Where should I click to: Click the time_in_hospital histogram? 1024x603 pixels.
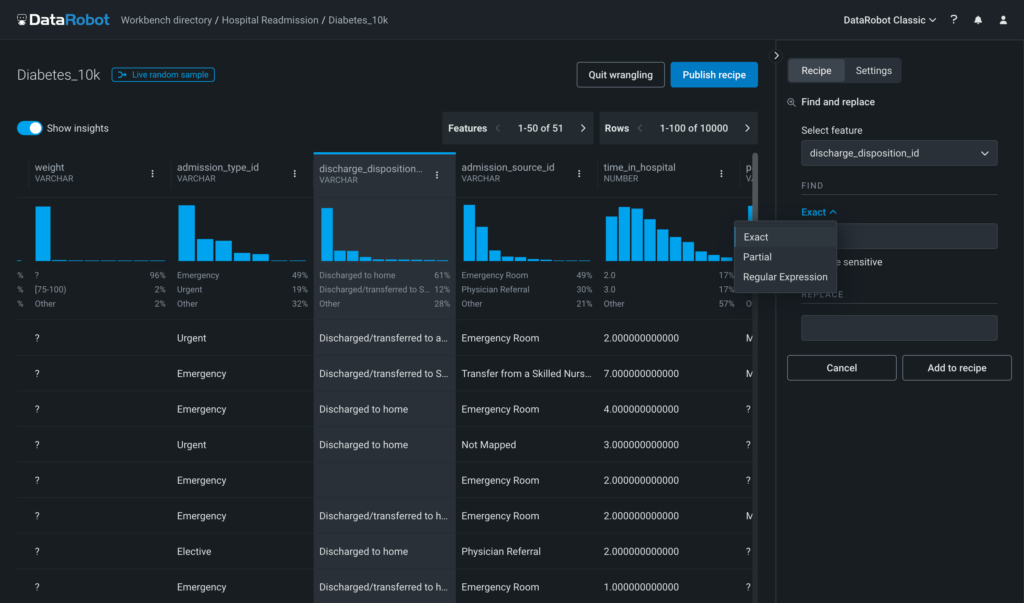[x=669, y=233]
